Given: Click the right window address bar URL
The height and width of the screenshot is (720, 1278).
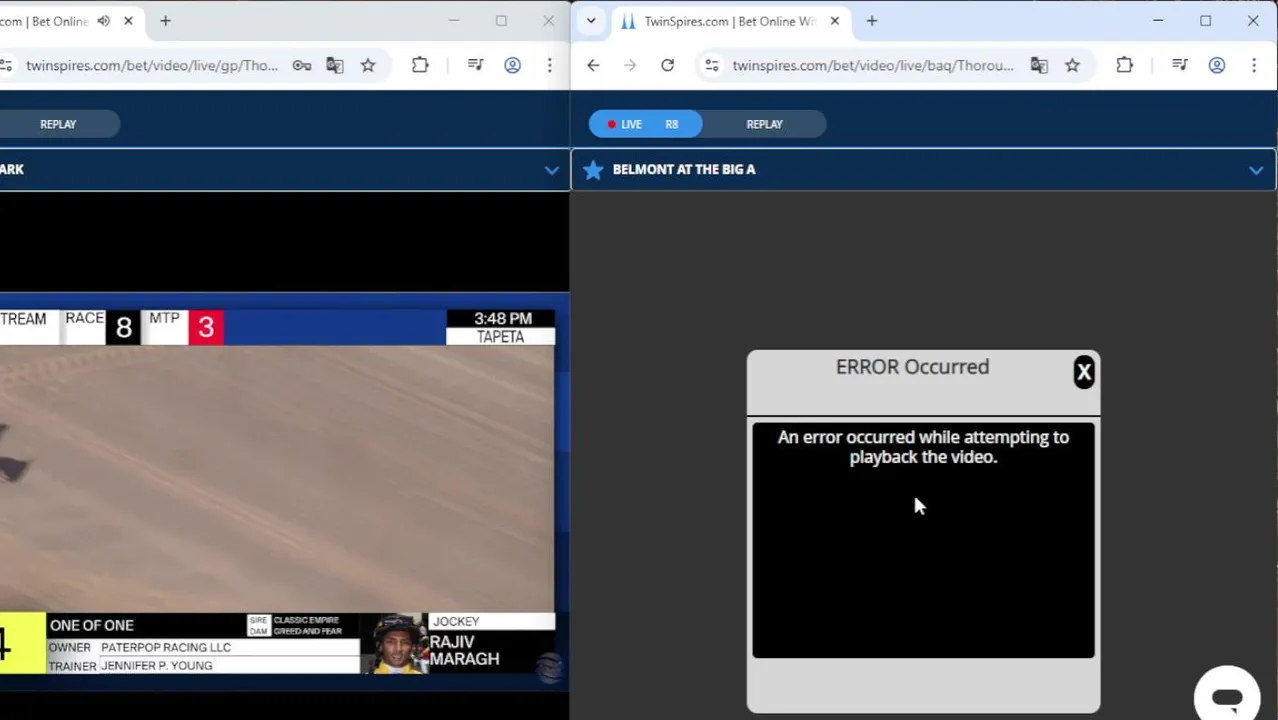Looking at the screenshot, I should click(x=872, y=65).
